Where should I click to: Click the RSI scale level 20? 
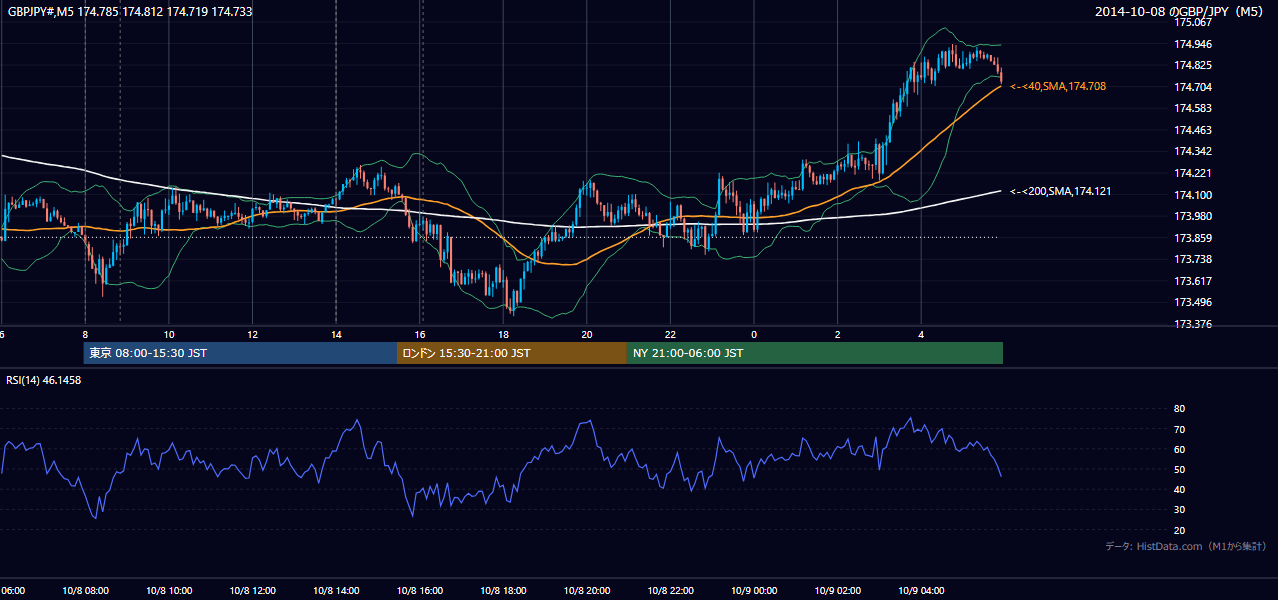(x=1179, y=530)
